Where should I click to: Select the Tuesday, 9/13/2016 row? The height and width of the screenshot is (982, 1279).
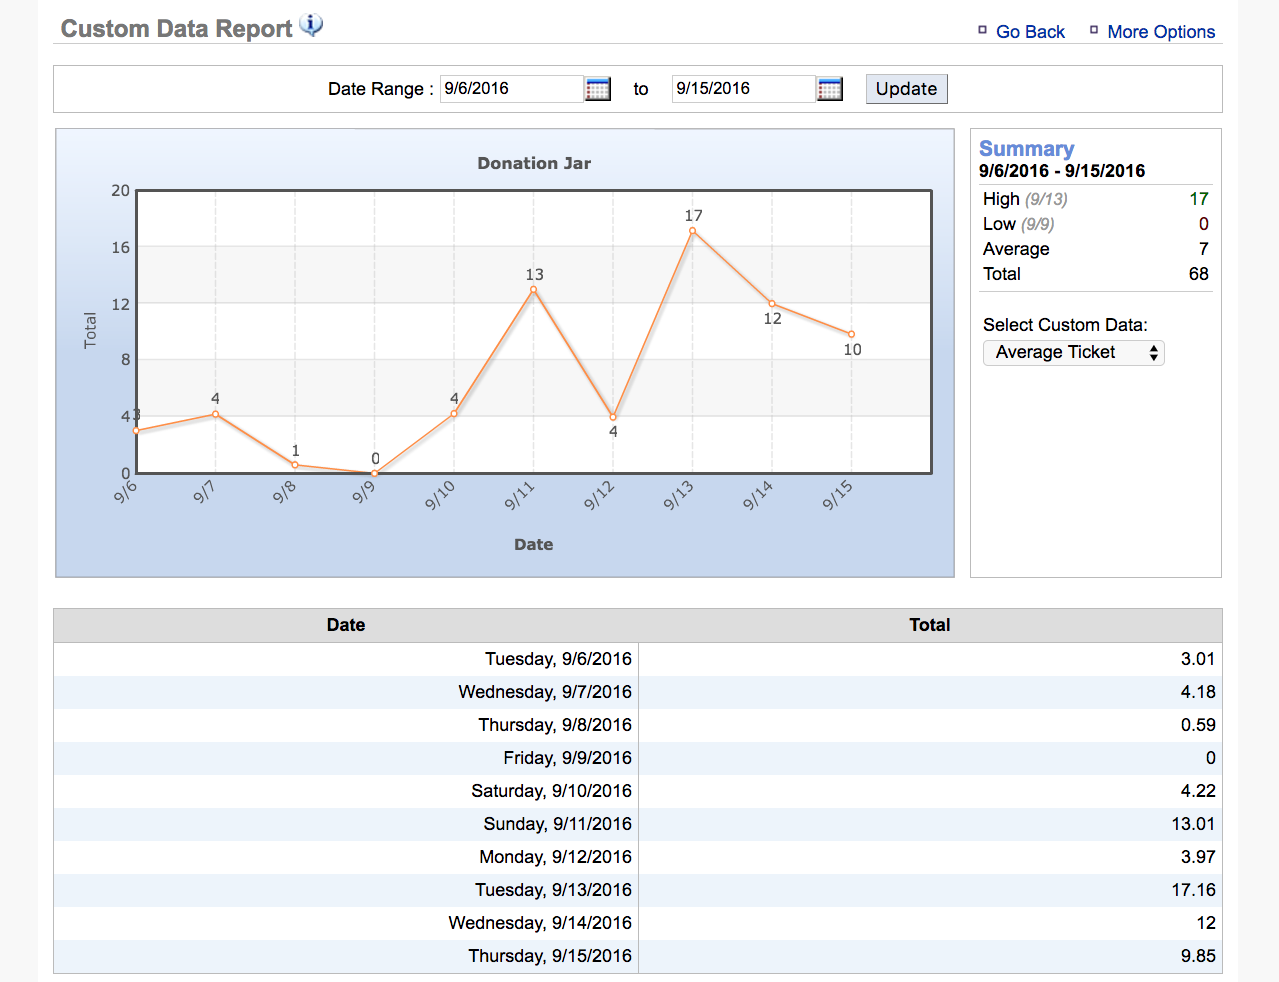(638, 890)
